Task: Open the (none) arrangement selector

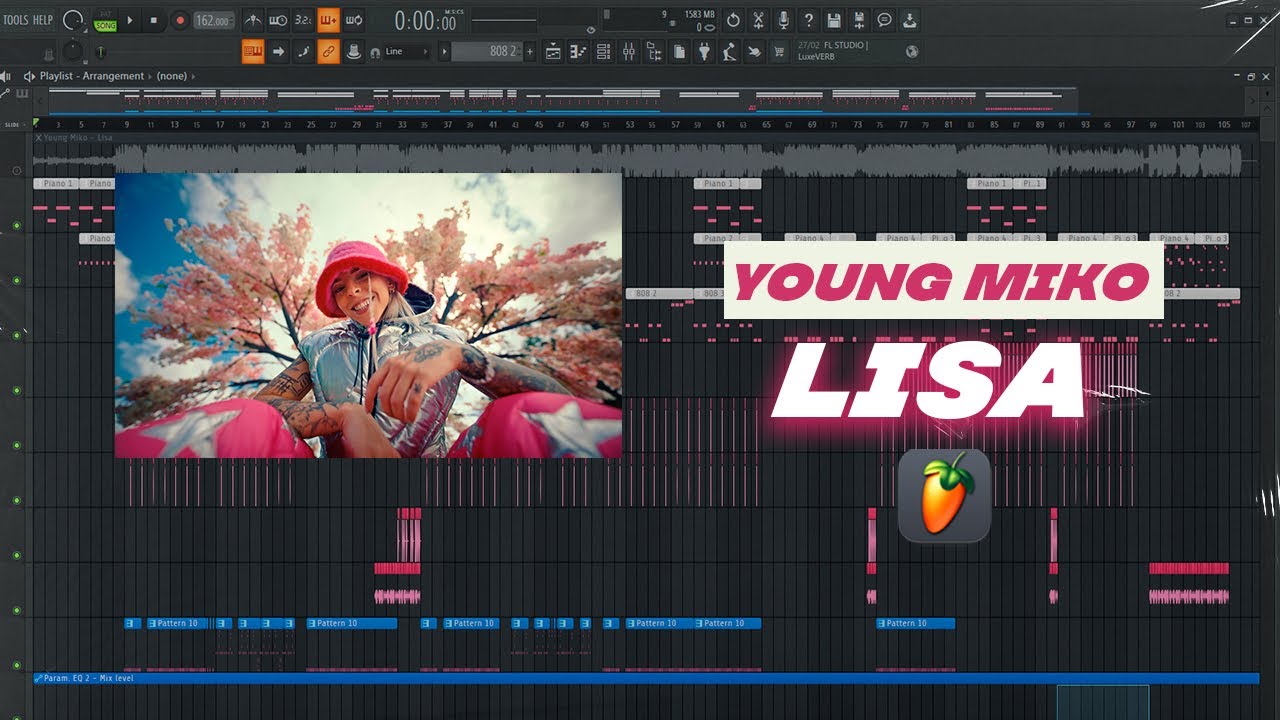Action: (173, 76)
